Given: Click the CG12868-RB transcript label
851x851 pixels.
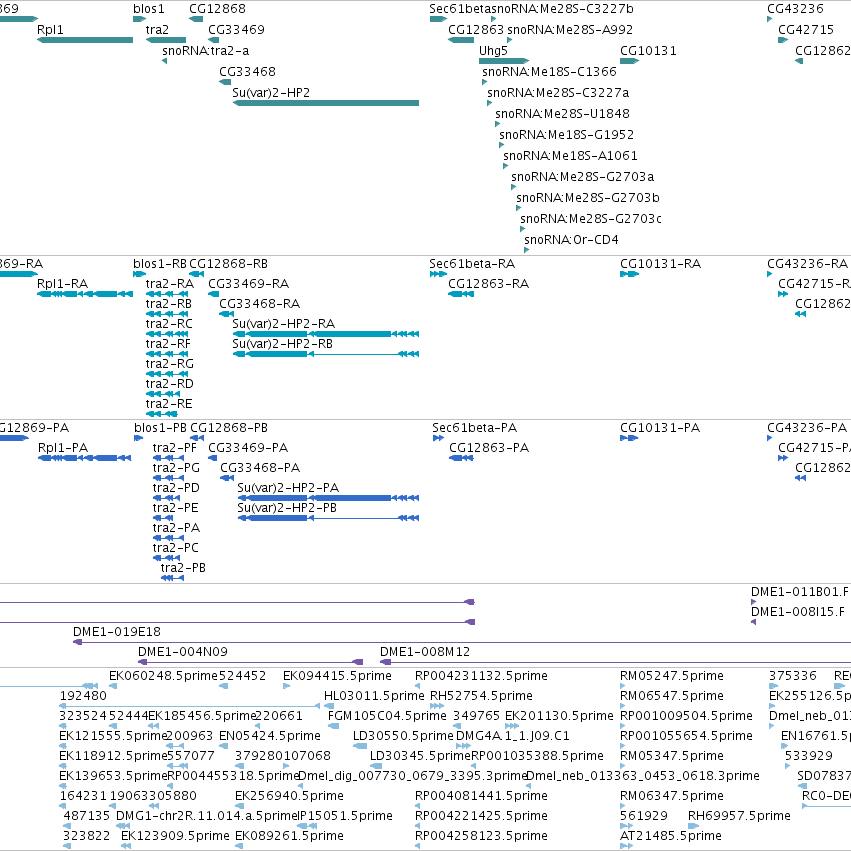Looking at the screenshot, I should pyautogui.click(x=228, y=264).
